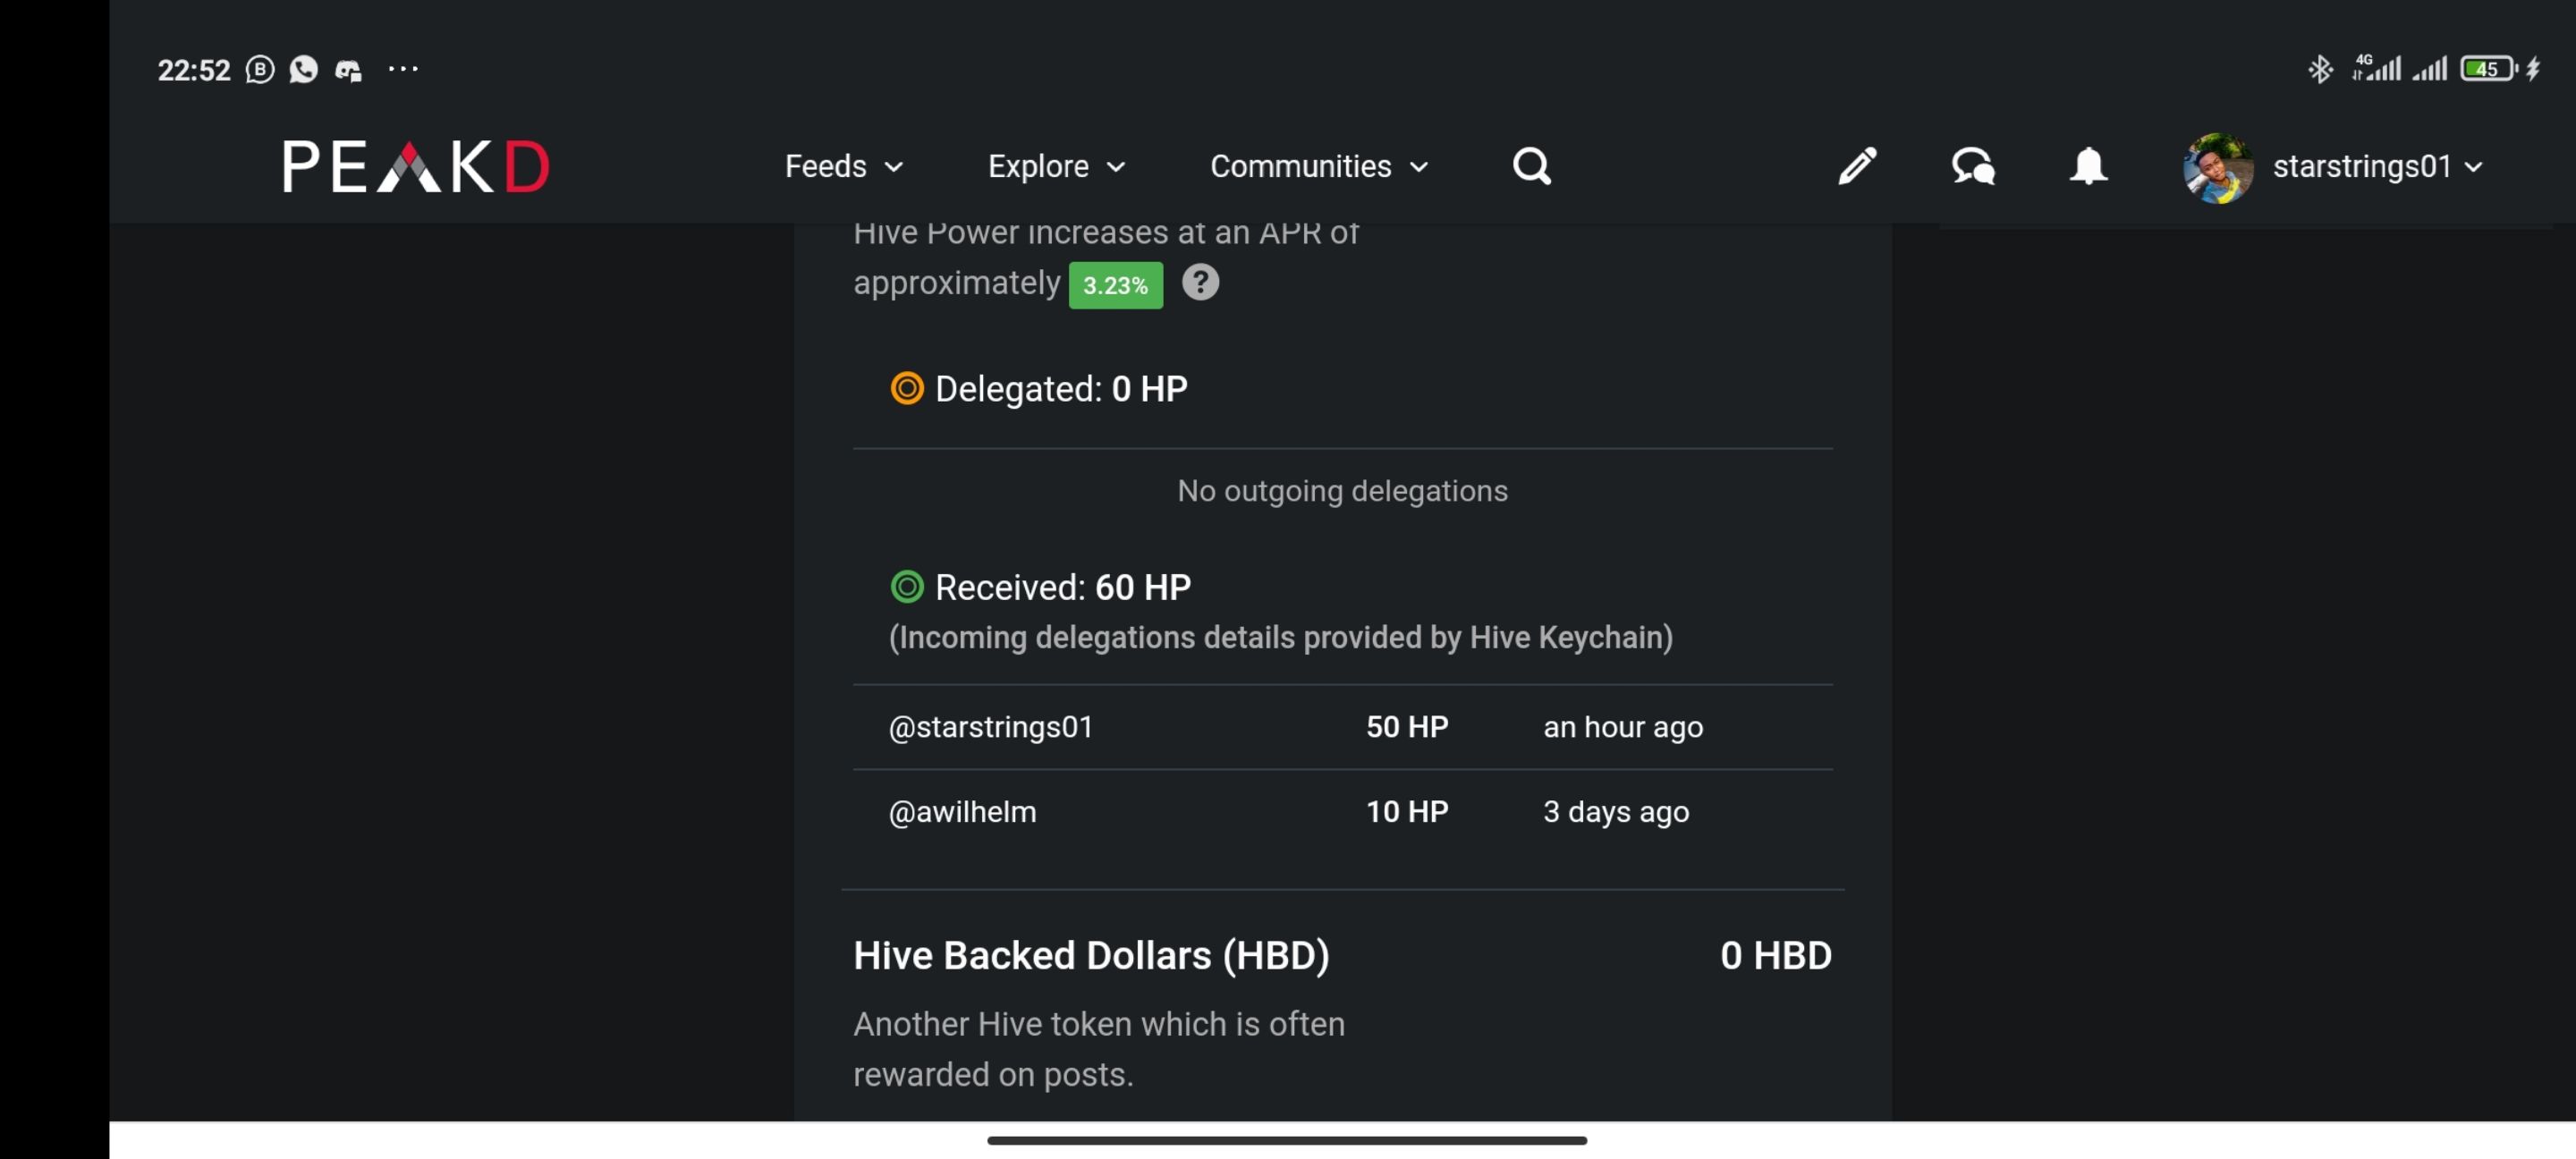Image resolution: width=2576 pixels, height=1159 pixels.
Task: Click the '50 HP' delegation amount
Action: [1407, 727]
